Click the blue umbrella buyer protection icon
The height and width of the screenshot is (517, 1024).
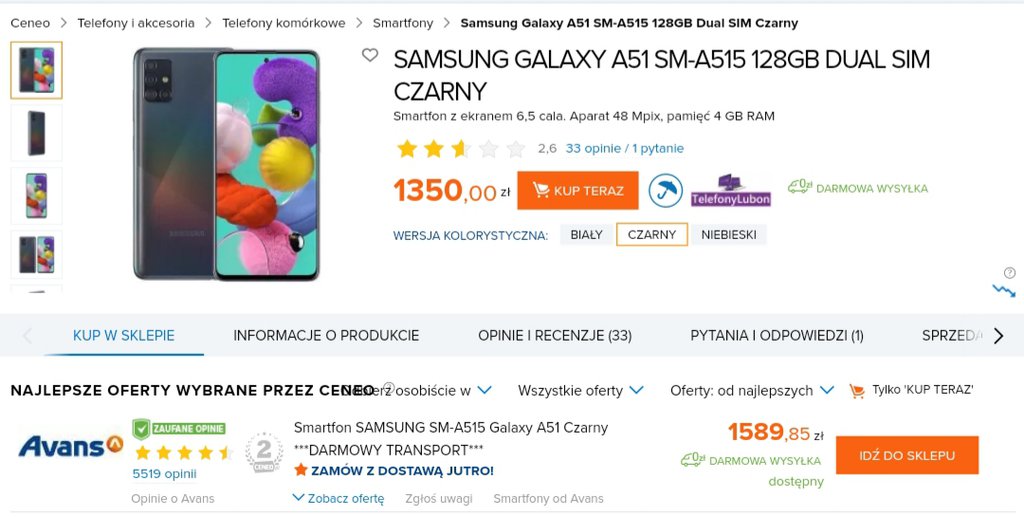[664, 190]
